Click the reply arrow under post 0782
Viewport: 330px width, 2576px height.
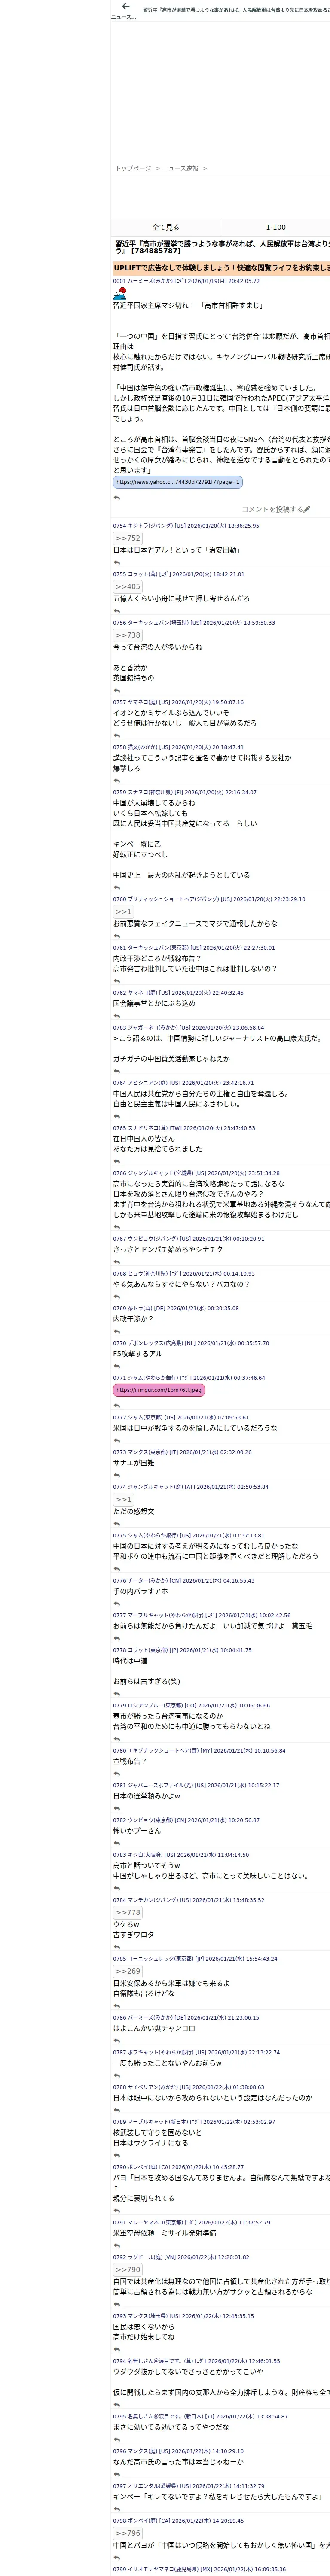click(x=117, y=1843)
